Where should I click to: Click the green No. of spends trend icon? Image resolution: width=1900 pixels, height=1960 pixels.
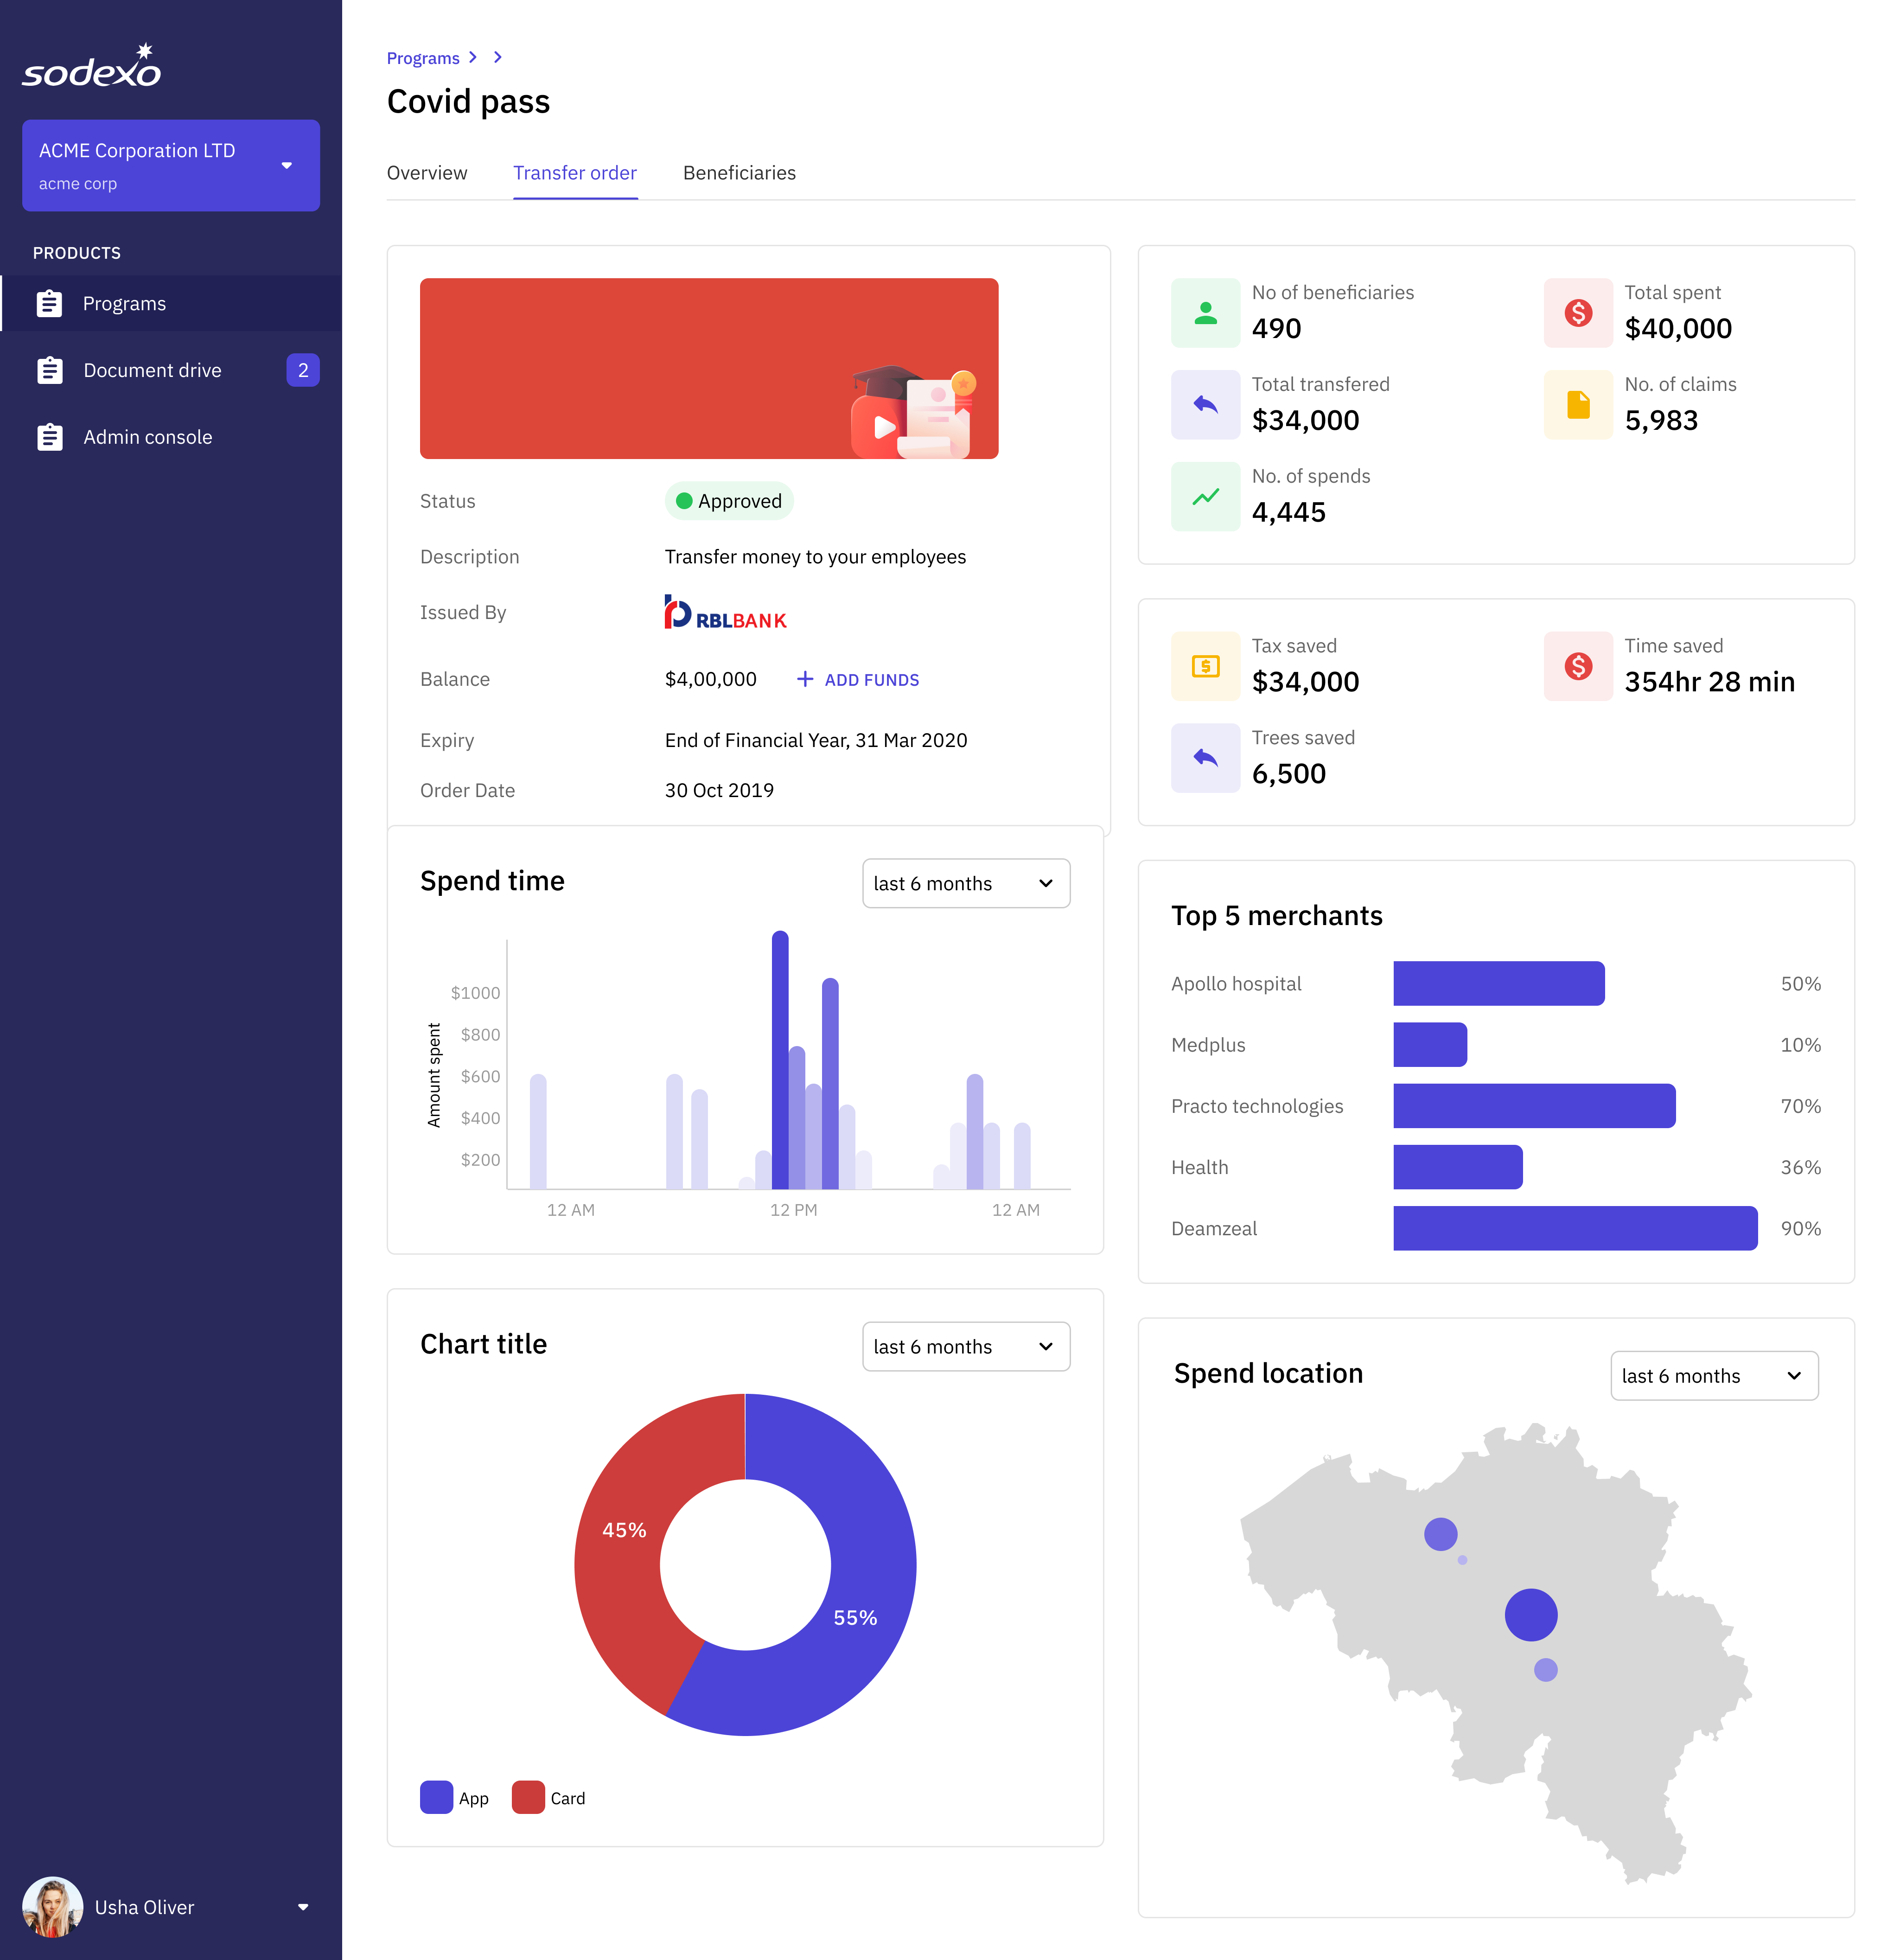pyautogui.click(x=1205, y=497)
